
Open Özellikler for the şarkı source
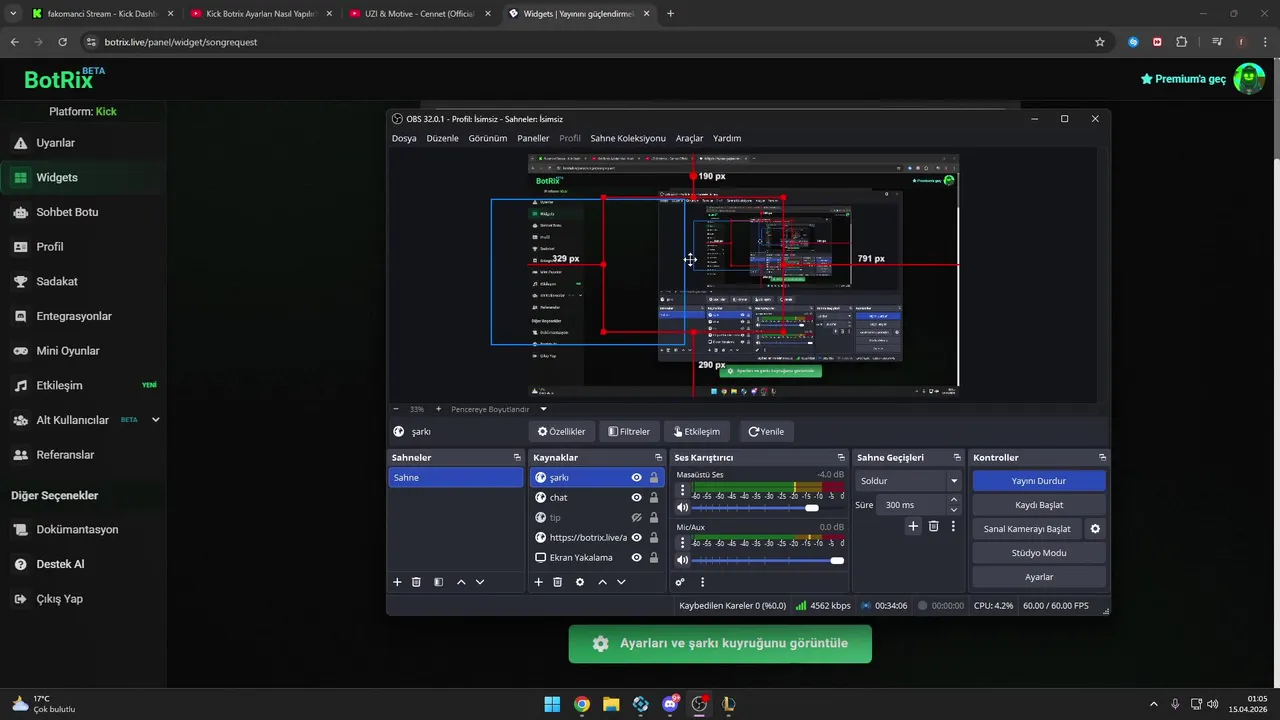pos(562,432)
